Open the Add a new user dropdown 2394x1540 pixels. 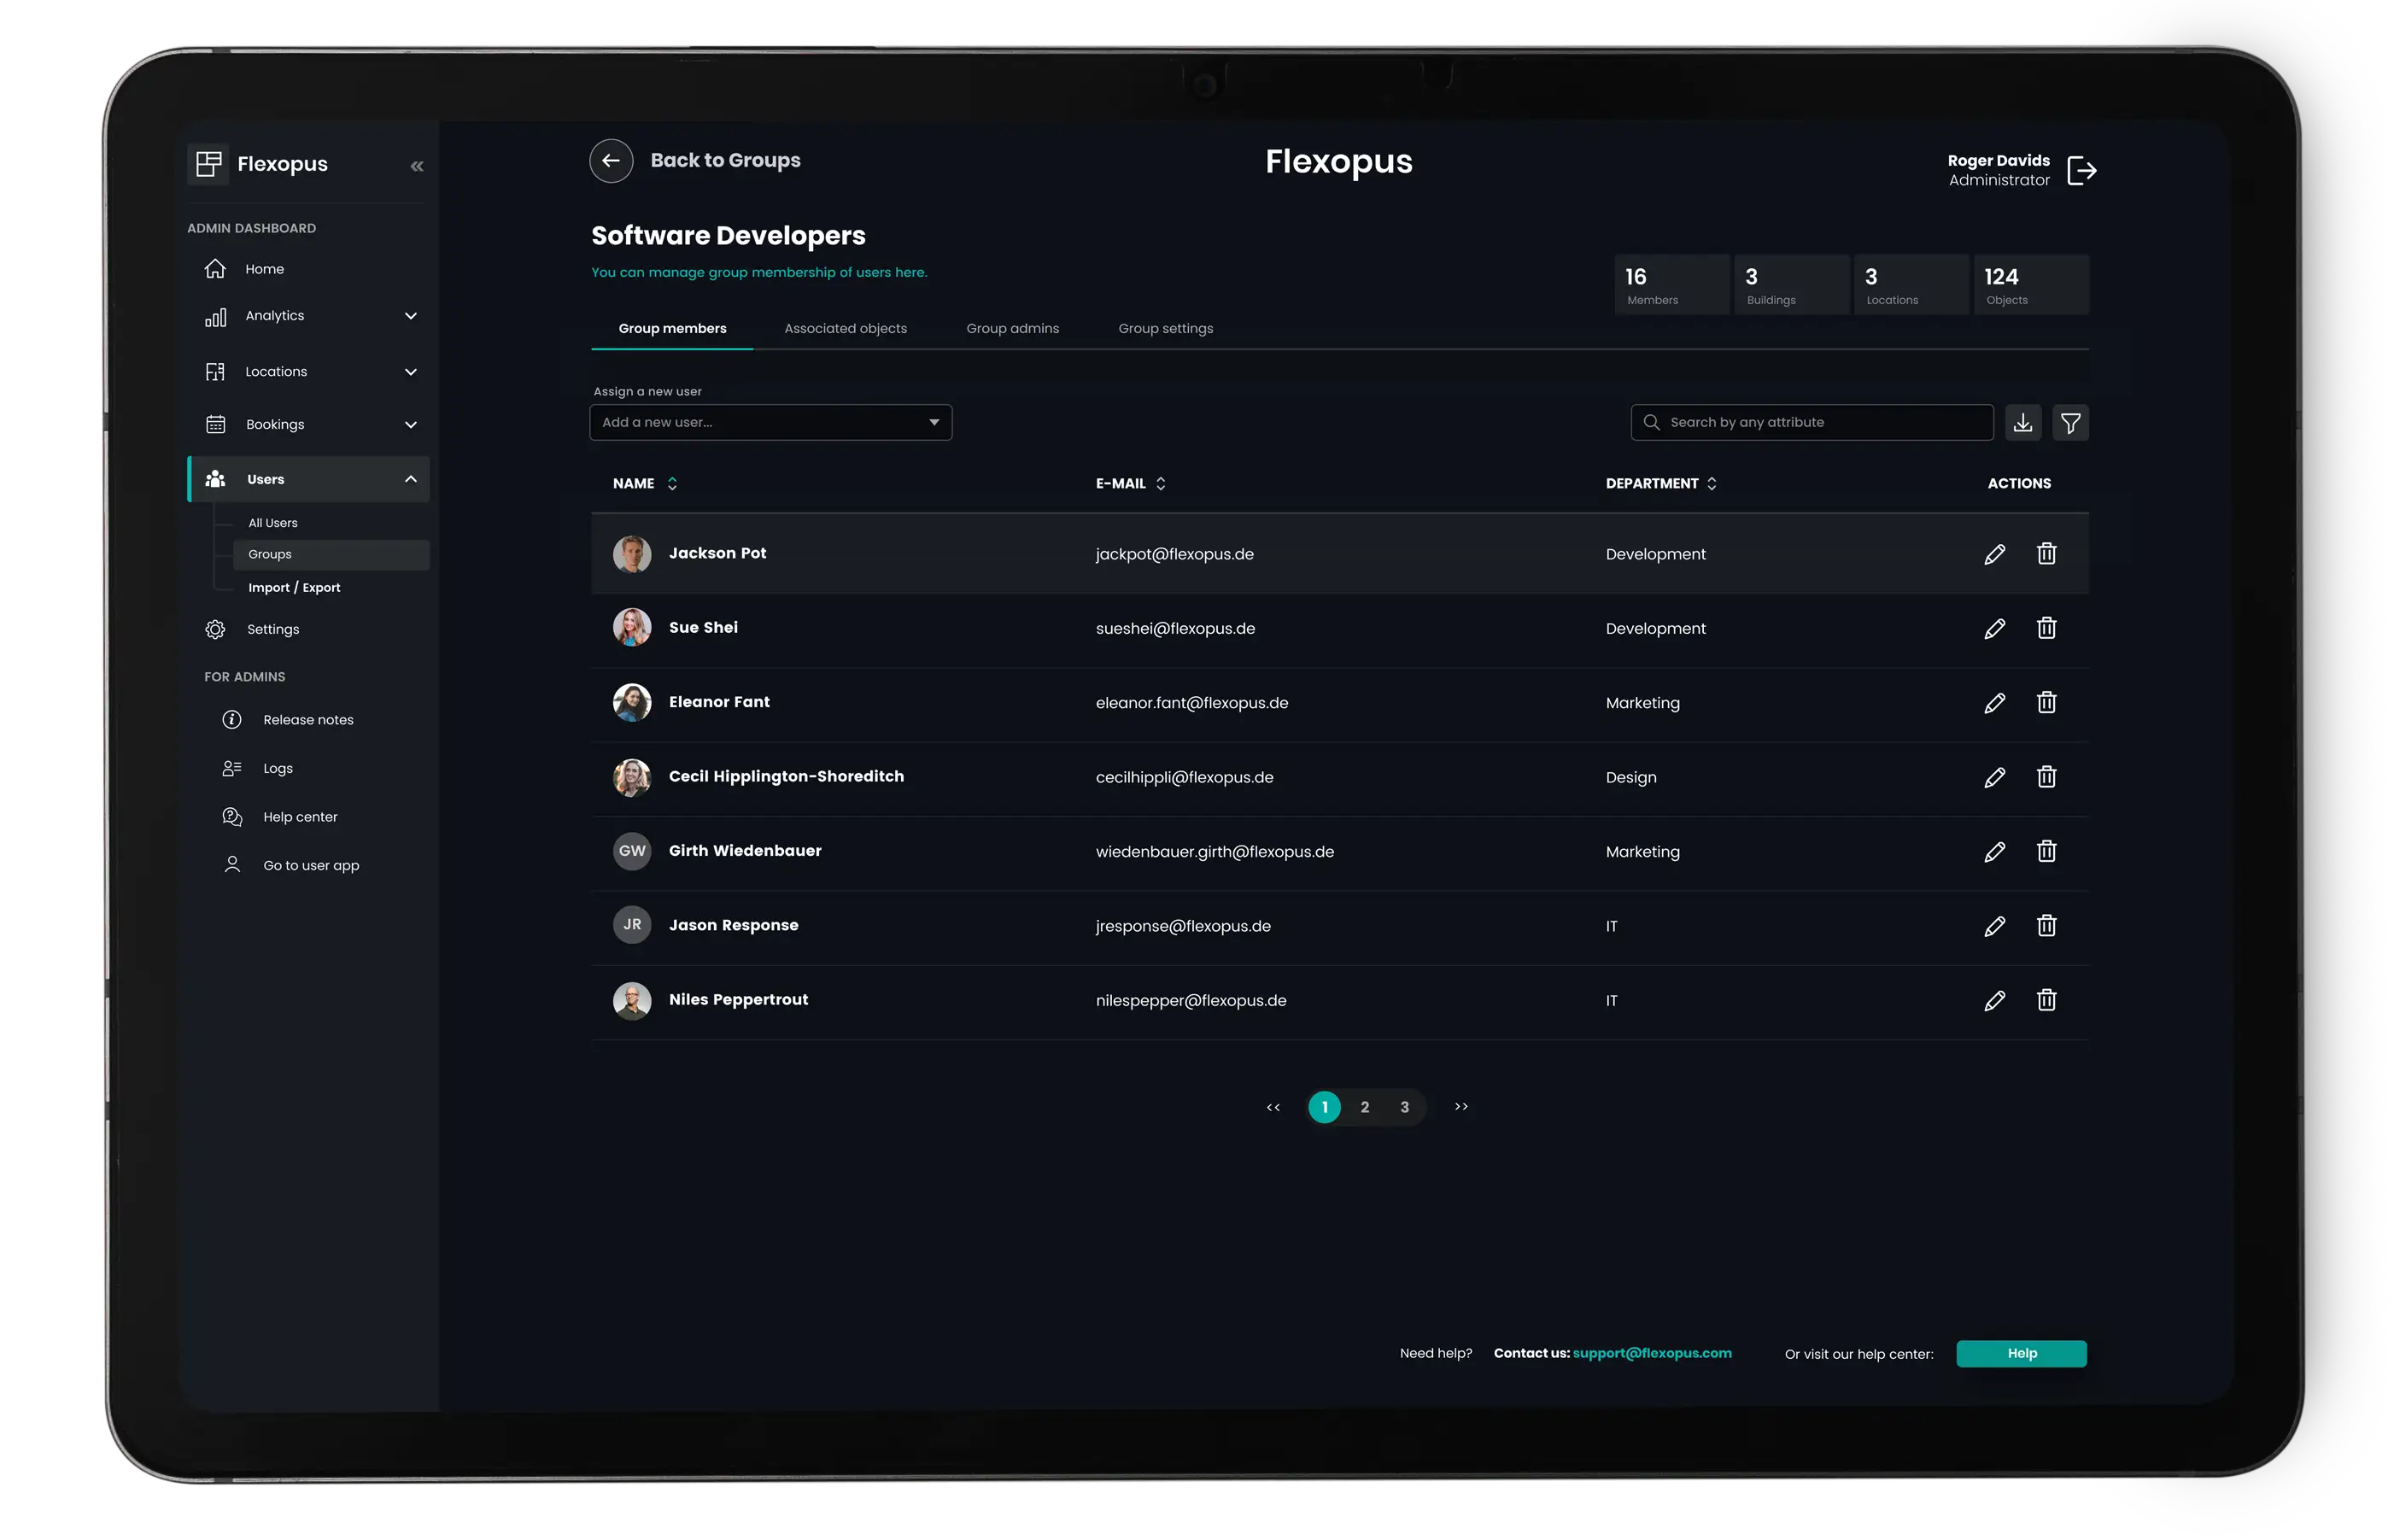770,423
